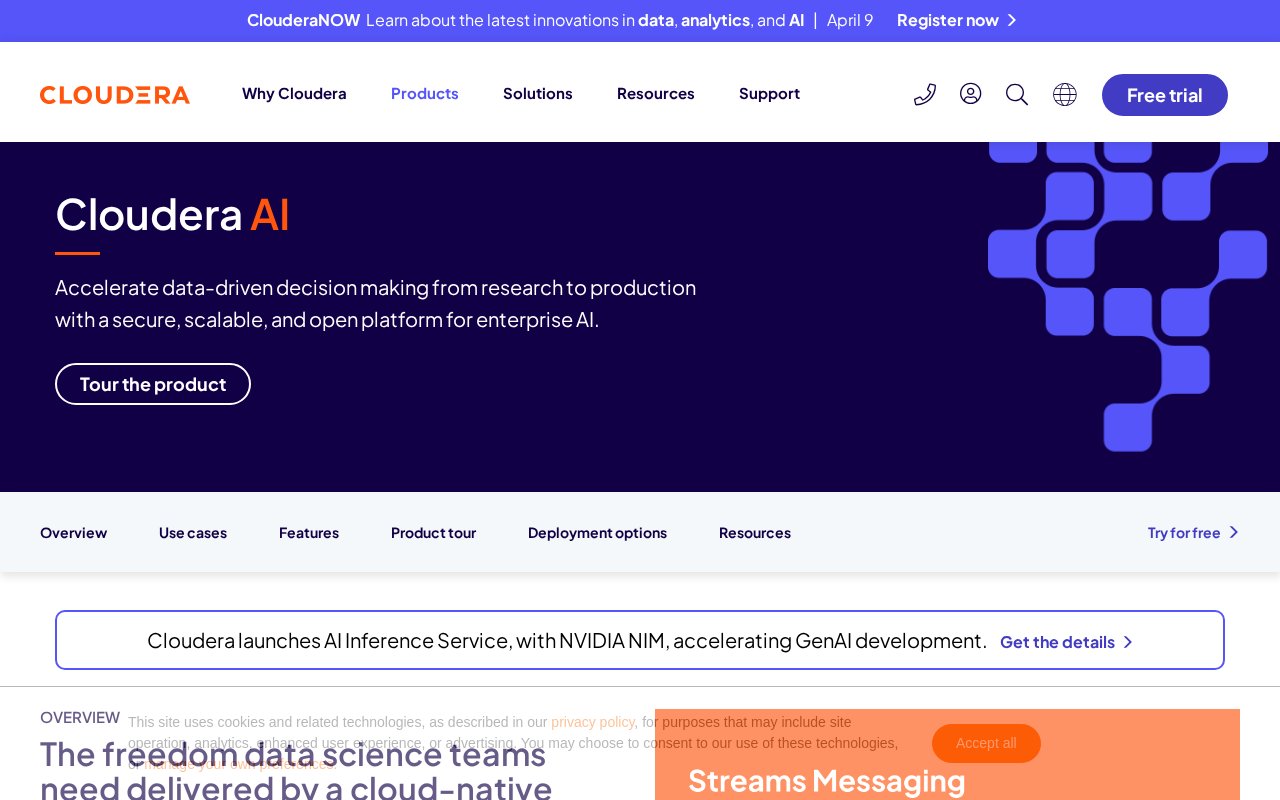The width and height of the screenshot is (1280, 800).
Task: Jump to the Features section
Action: [309, 532]
